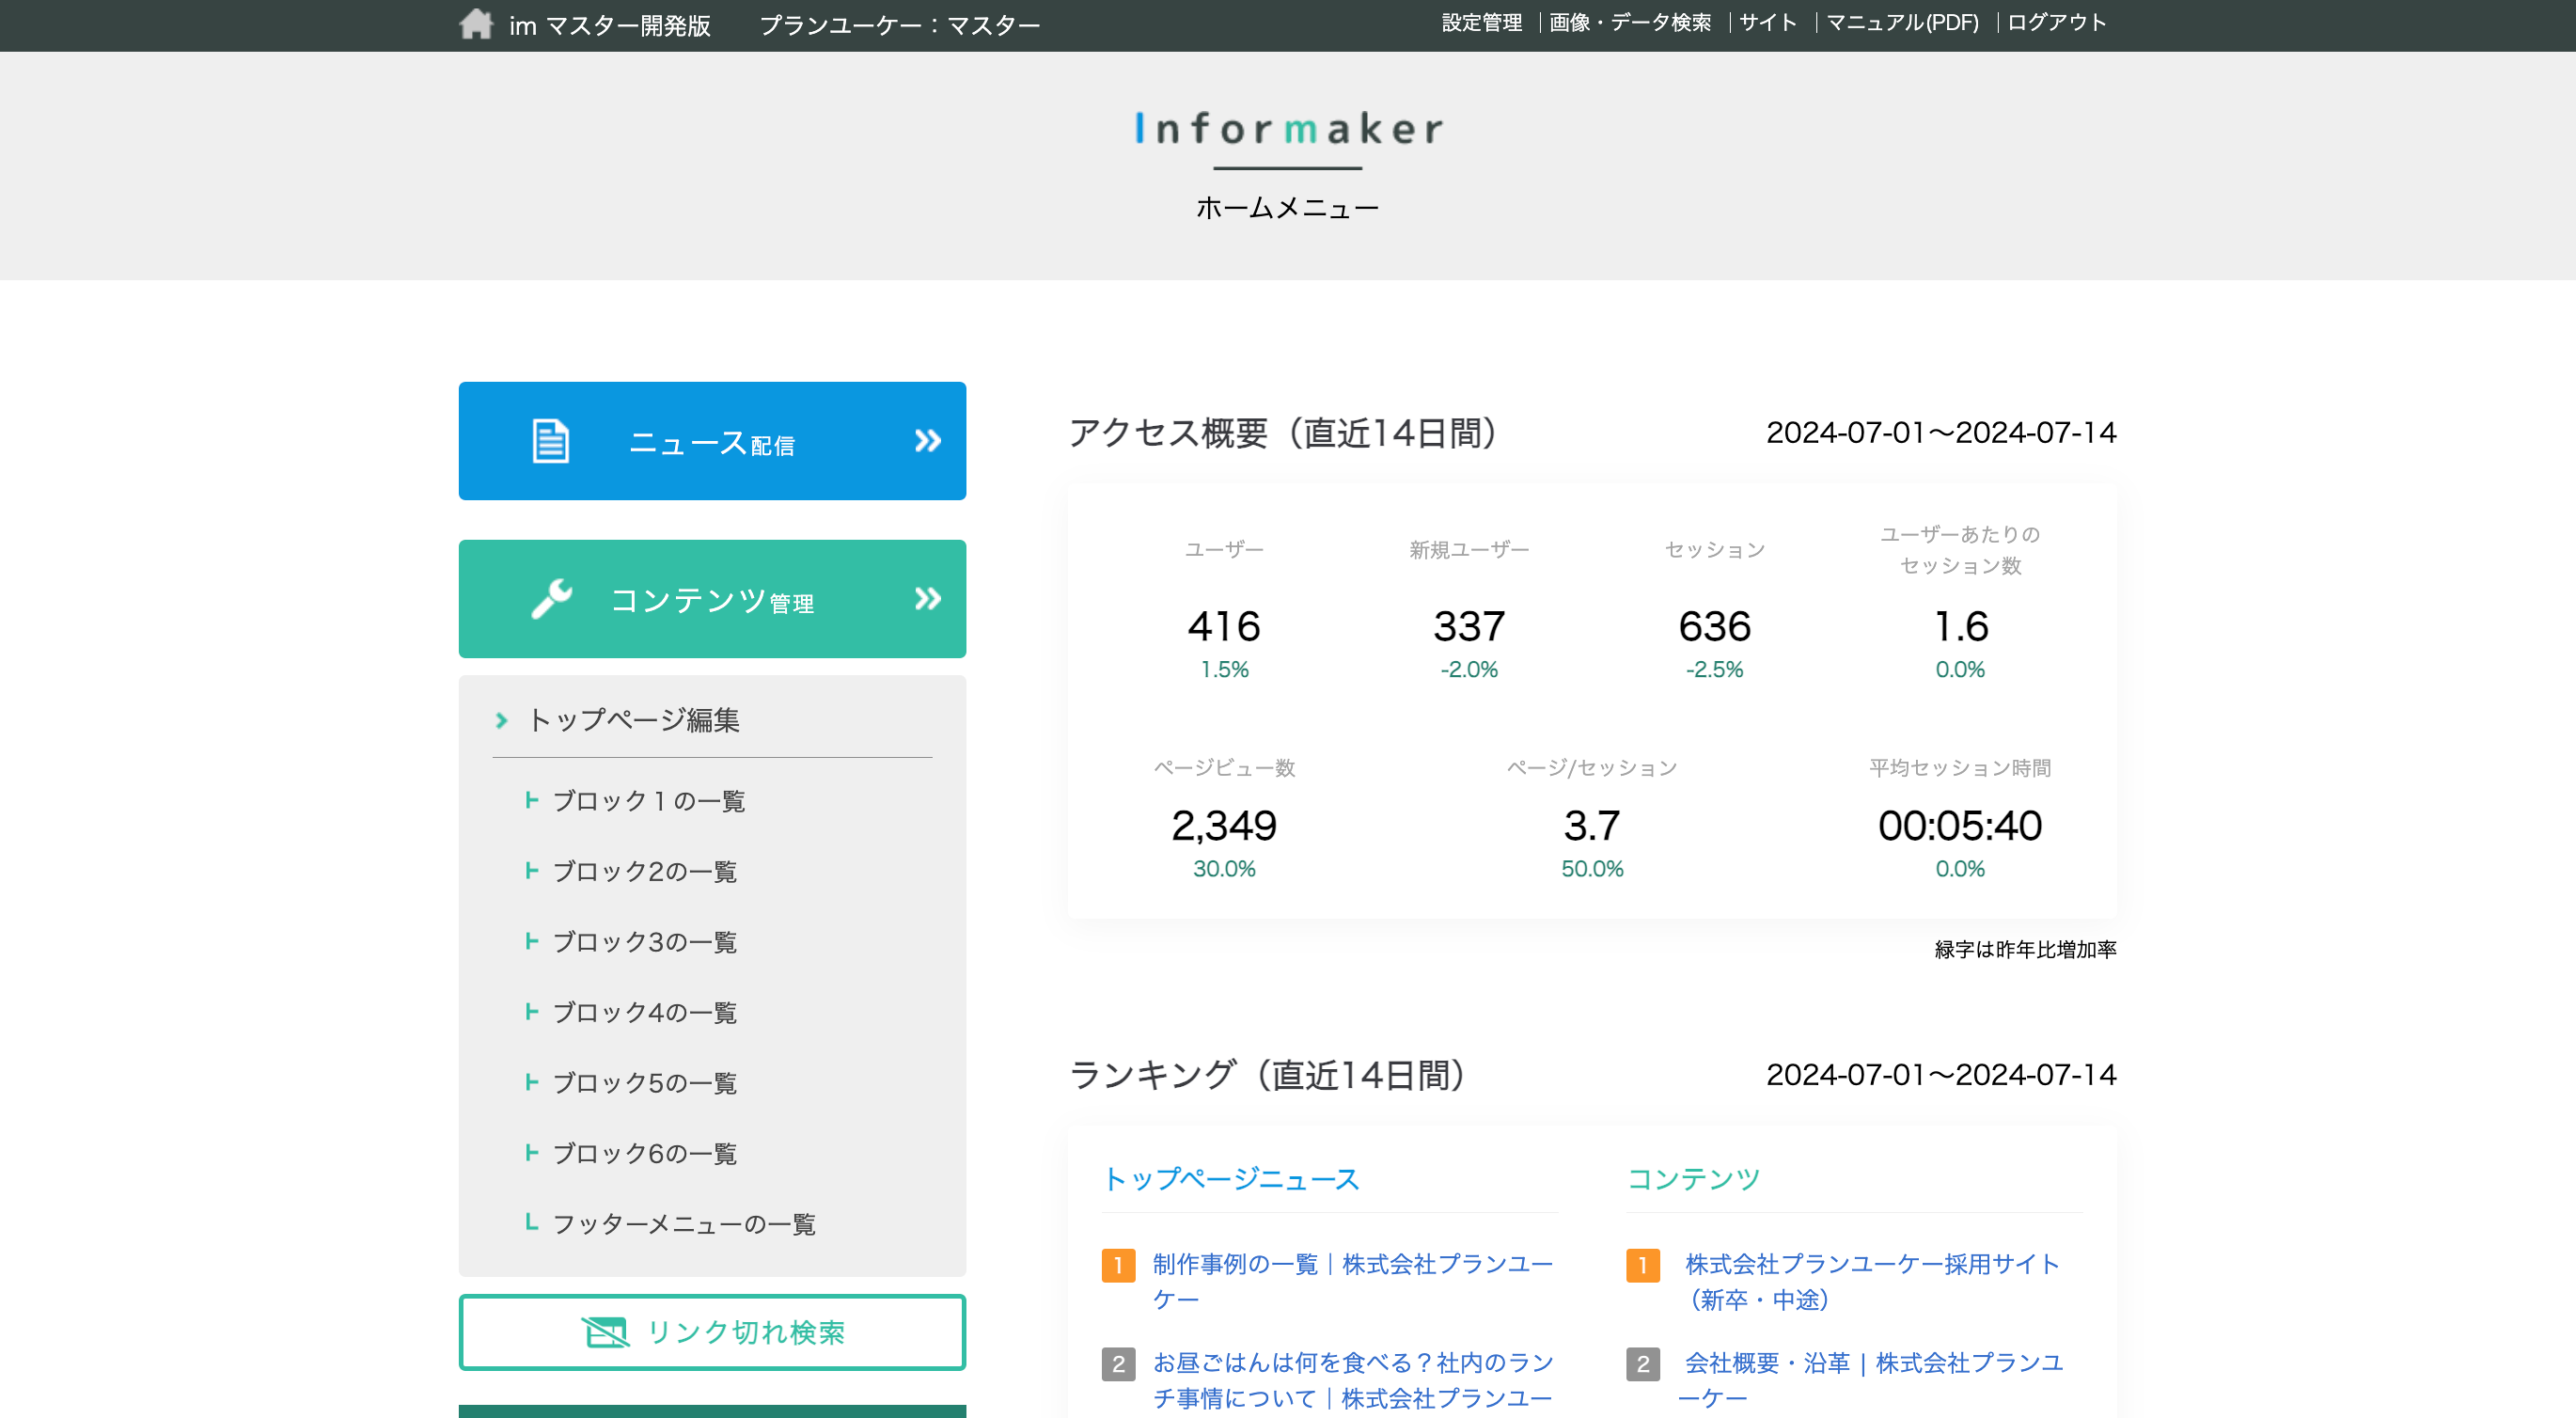This screenshot has width=2576, height=1418.
Task: Click rank 2 badge in コンテンツ ranking
Action: 1642,1363
